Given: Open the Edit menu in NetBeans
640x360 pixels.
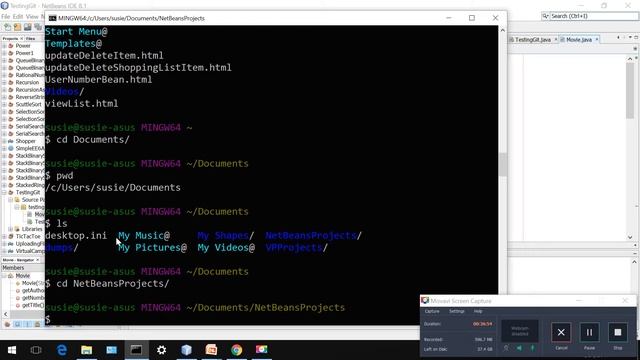Looking at the screenshot, I should 18,16.
